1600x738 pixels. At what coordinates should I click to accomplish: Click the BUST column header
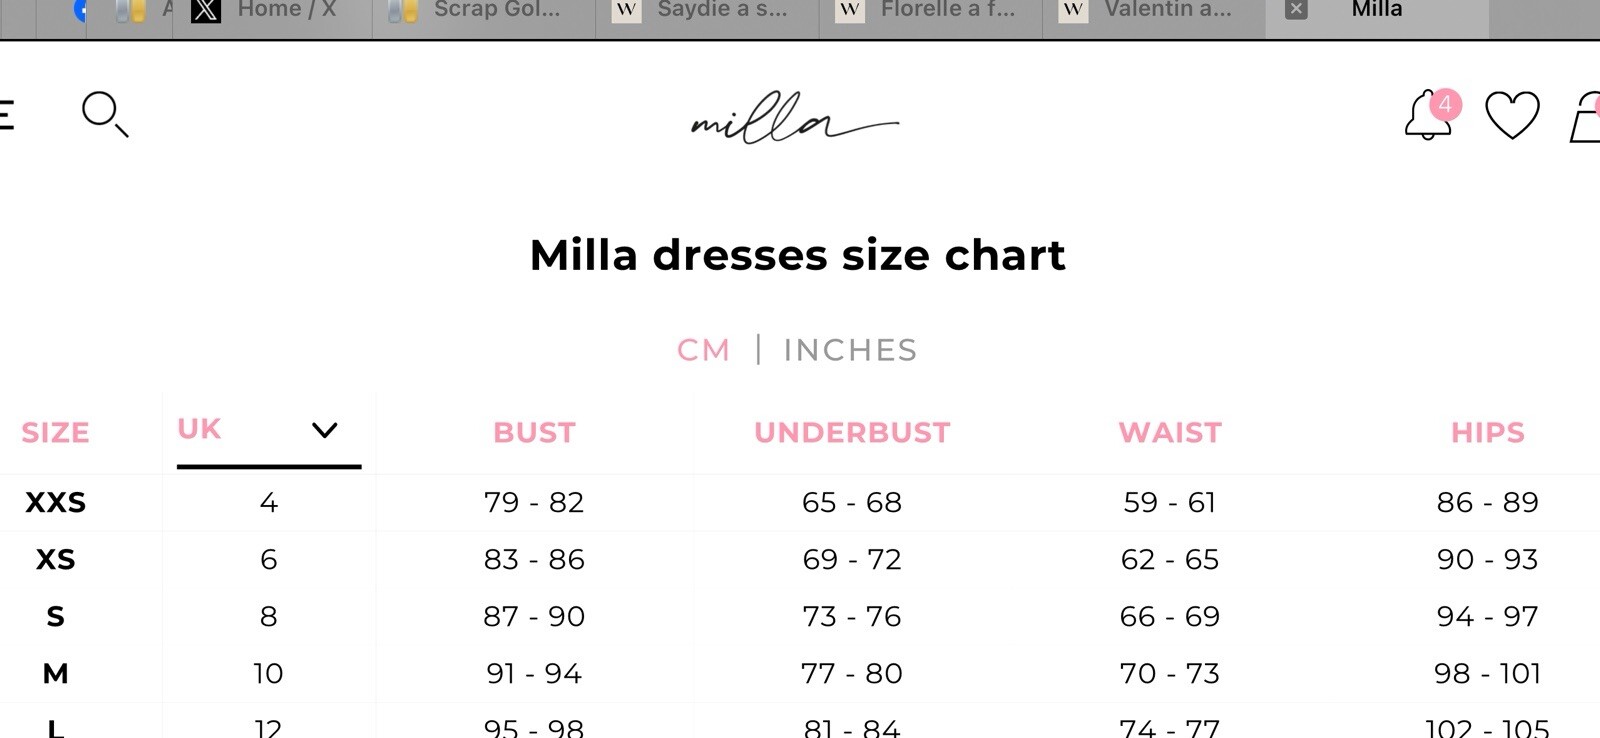click(534, 433)
